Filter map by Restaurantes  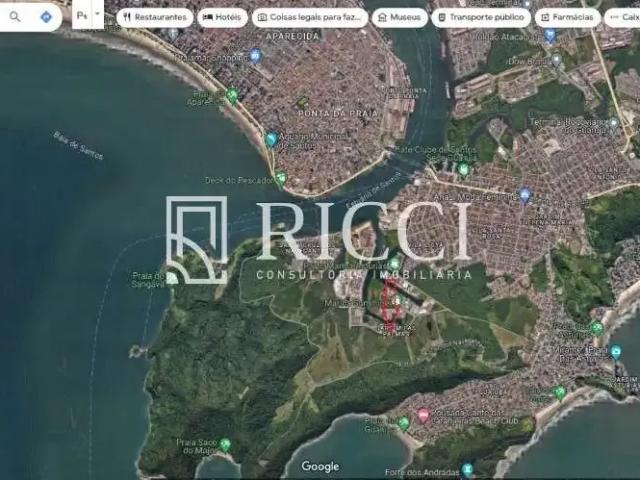pyautogui.click(x=155, y=18)
